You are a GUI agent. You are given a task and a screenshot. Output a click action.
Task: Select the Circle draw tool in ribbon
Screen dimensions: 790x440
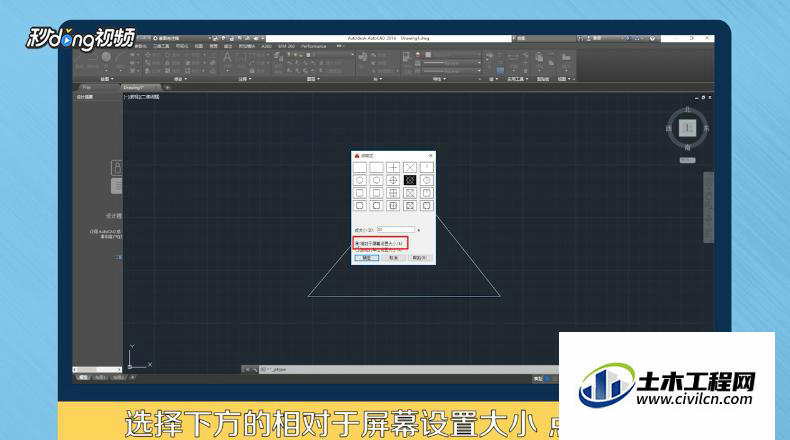pos(106,57)
